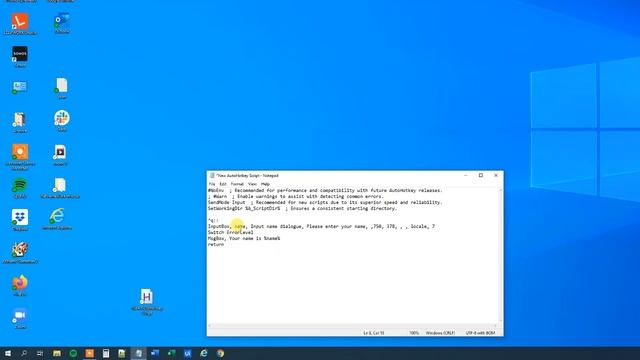The image size is (640, 360).
Task: Click 'UTF-8 with BOM' in status bar
Action: tap(480, 333)
